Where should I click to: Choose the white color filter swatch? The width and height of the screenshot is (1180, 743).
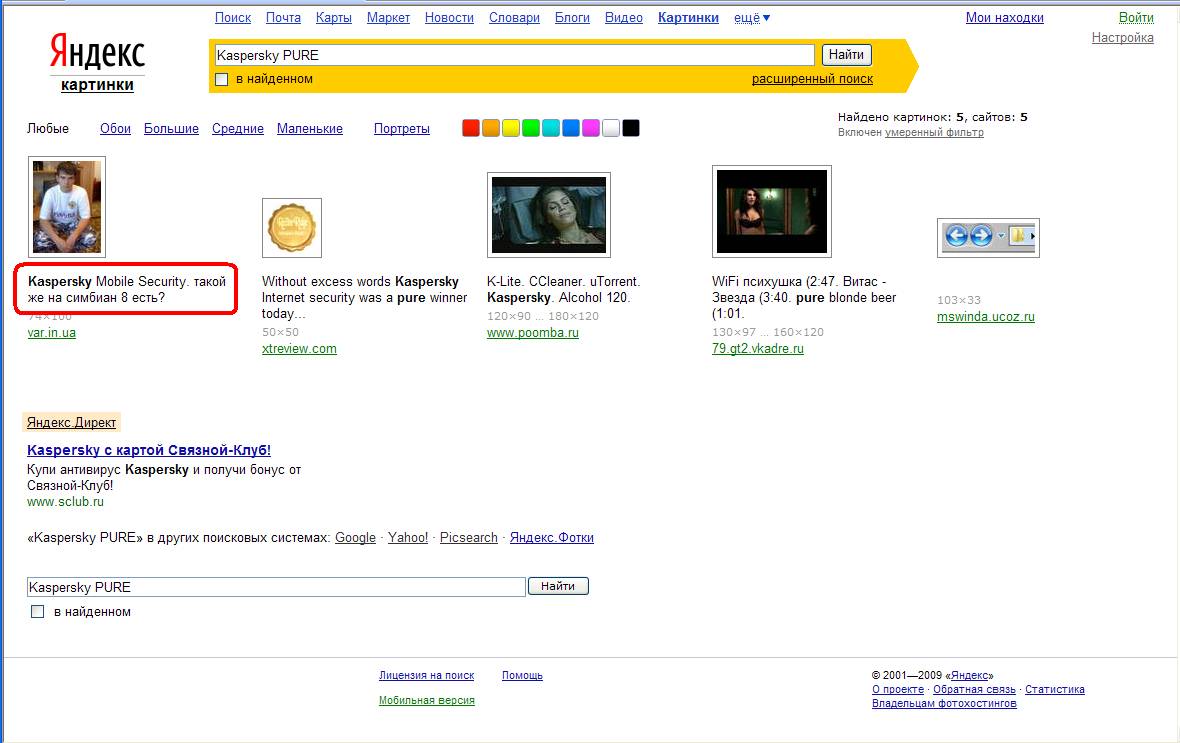click(611, 128)
